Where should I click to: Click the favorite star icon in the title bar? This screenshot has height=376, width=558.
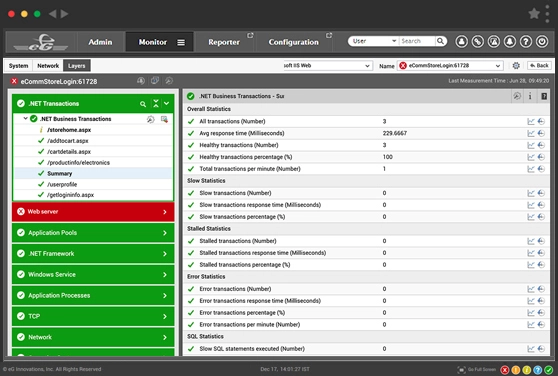[534, 14]
